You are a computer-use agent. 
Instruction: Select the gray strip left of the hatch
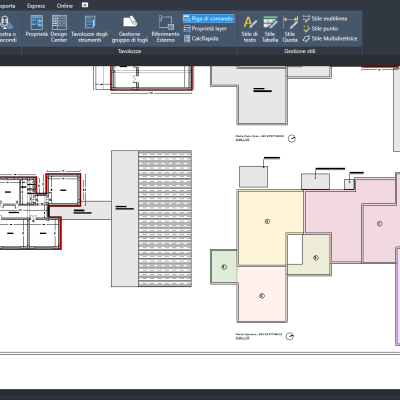[125, 219]
